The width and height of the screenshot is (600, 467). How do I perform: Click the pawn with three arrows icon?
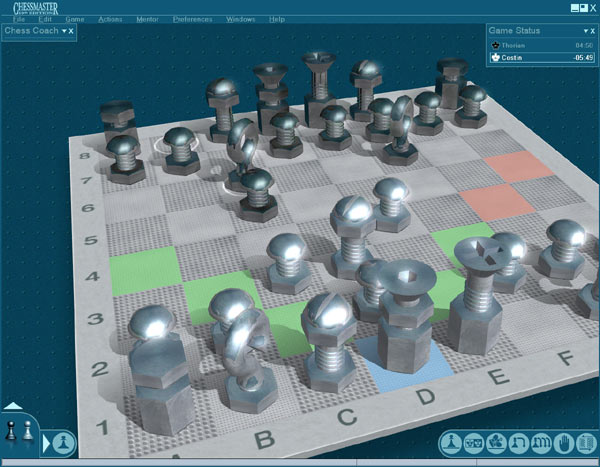pos(541,444)
